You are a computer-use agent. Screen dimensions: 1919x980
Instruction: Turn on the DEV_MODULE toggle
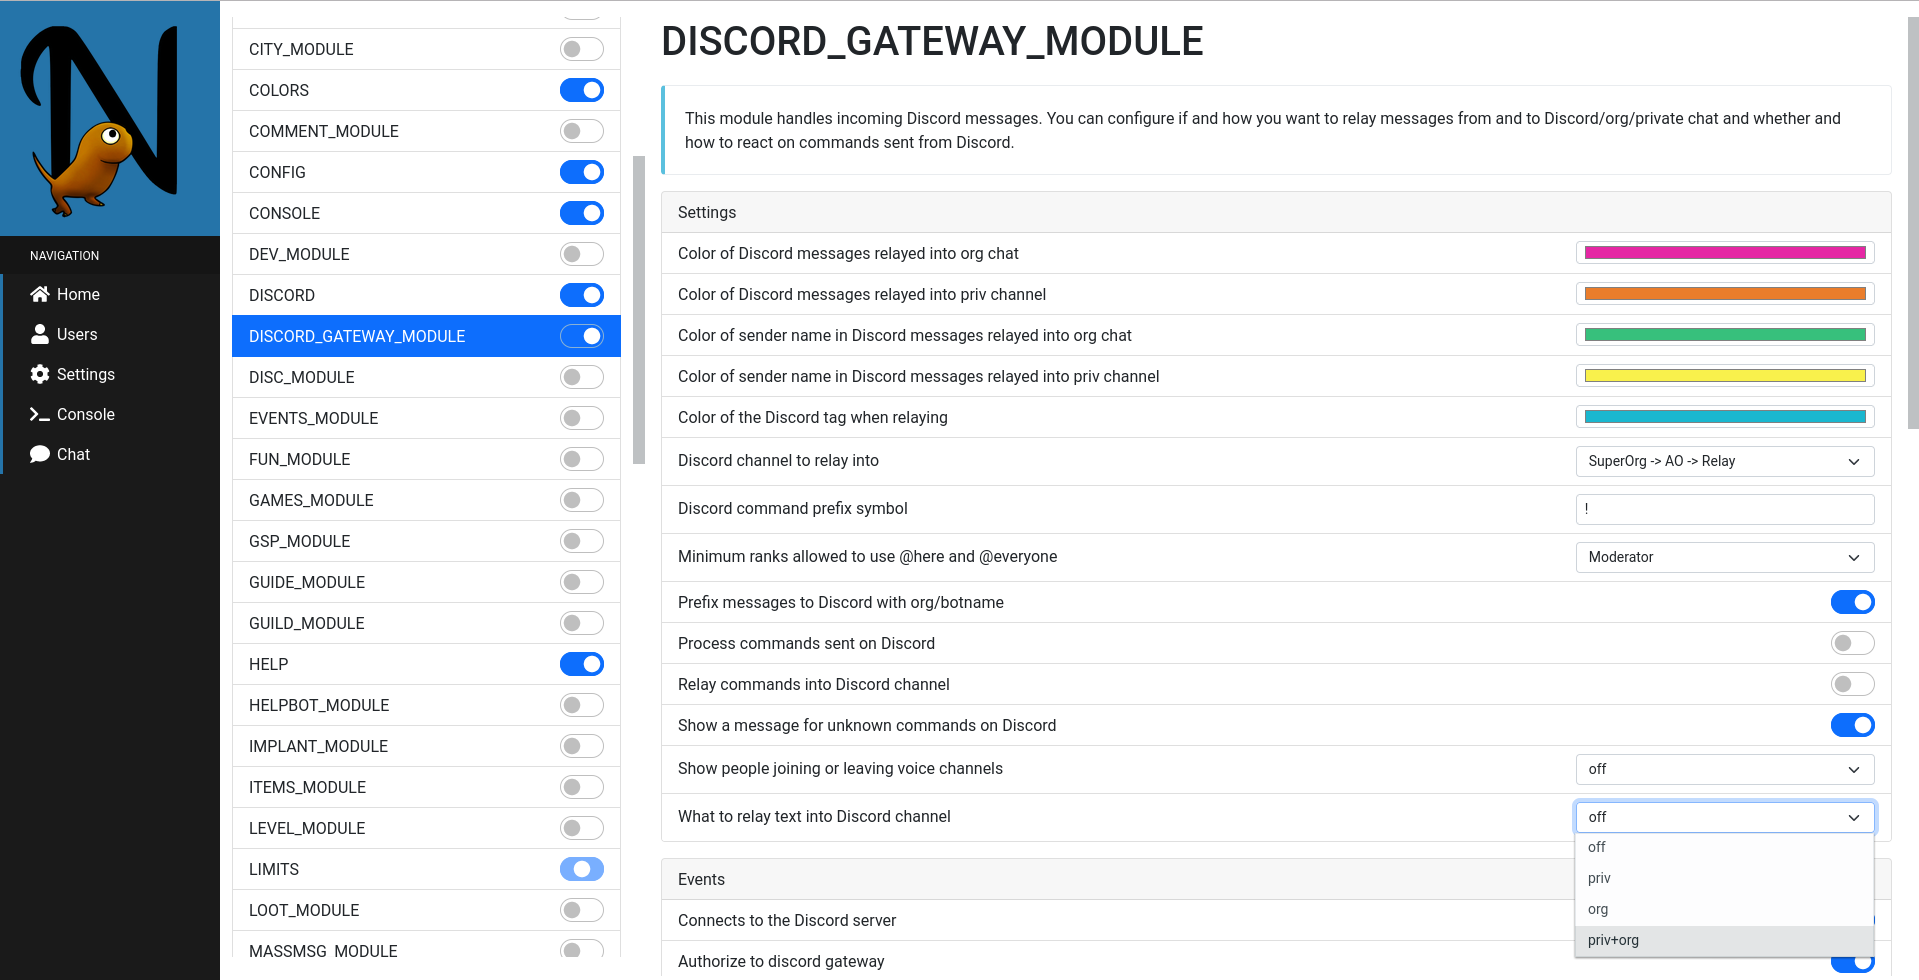(582, 254)
